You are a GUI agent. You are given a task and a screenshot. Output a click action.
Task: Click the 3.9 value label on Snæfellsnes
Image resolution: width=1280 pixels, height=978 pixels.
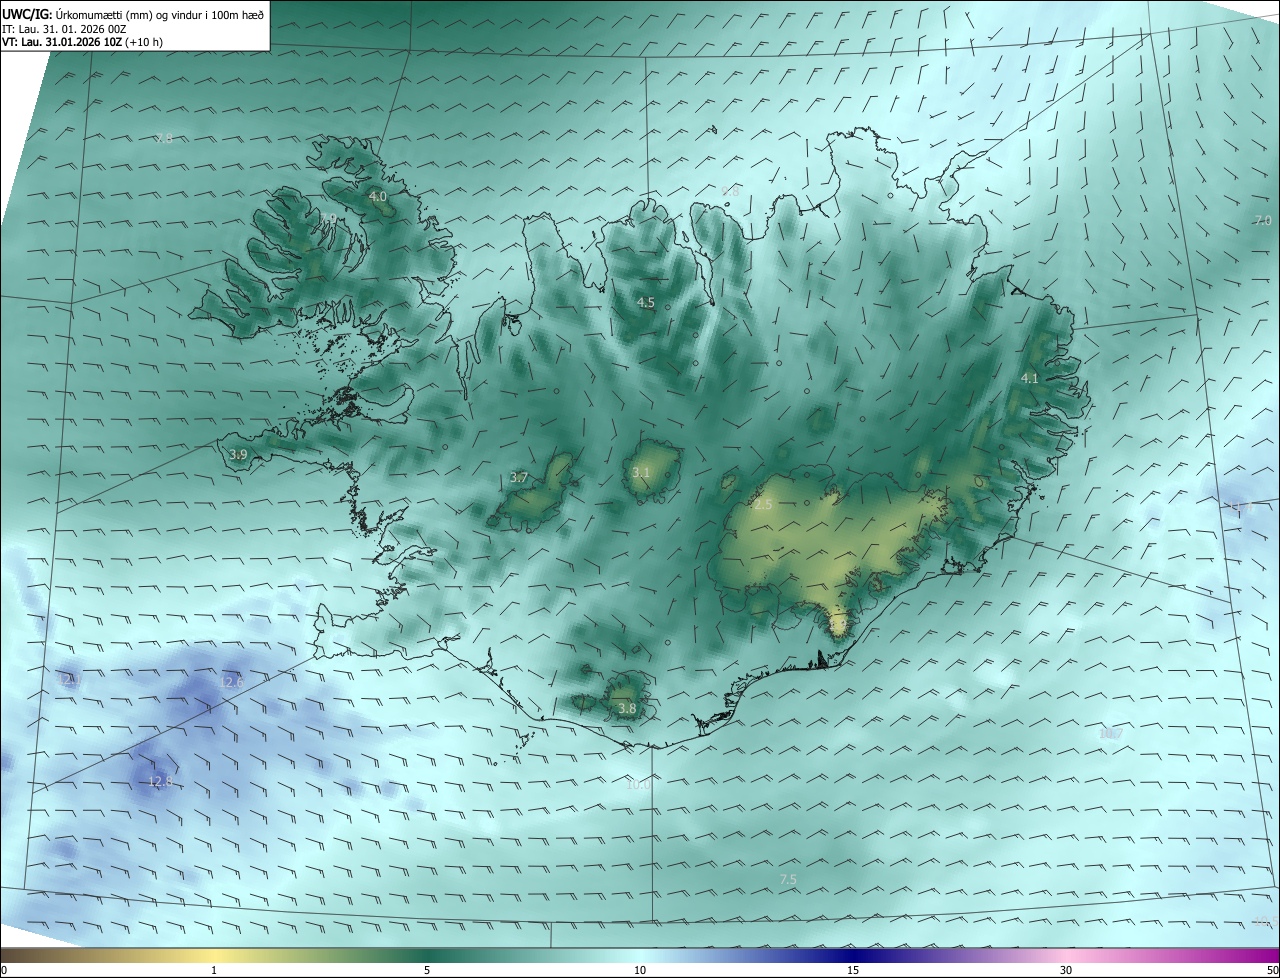[238, 455]
